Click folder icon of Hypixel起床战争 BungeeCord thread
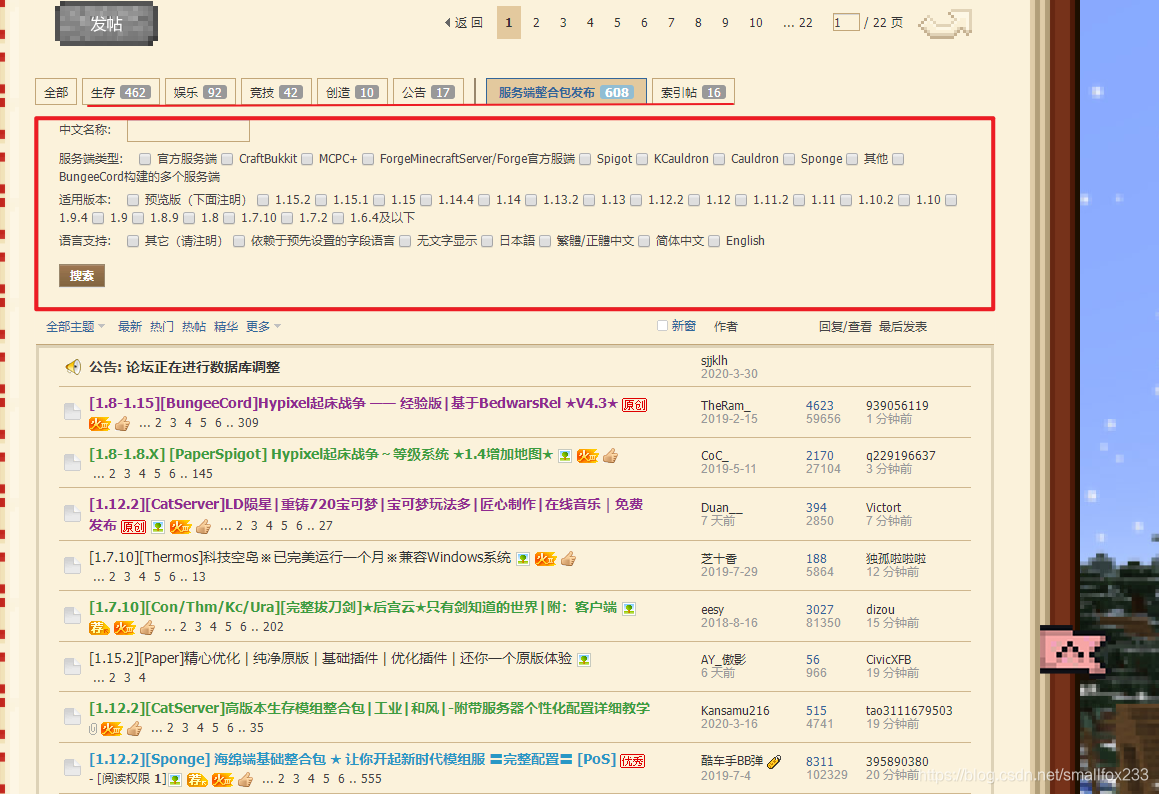This screenshot has height=794, width=1159. [72, 412]
